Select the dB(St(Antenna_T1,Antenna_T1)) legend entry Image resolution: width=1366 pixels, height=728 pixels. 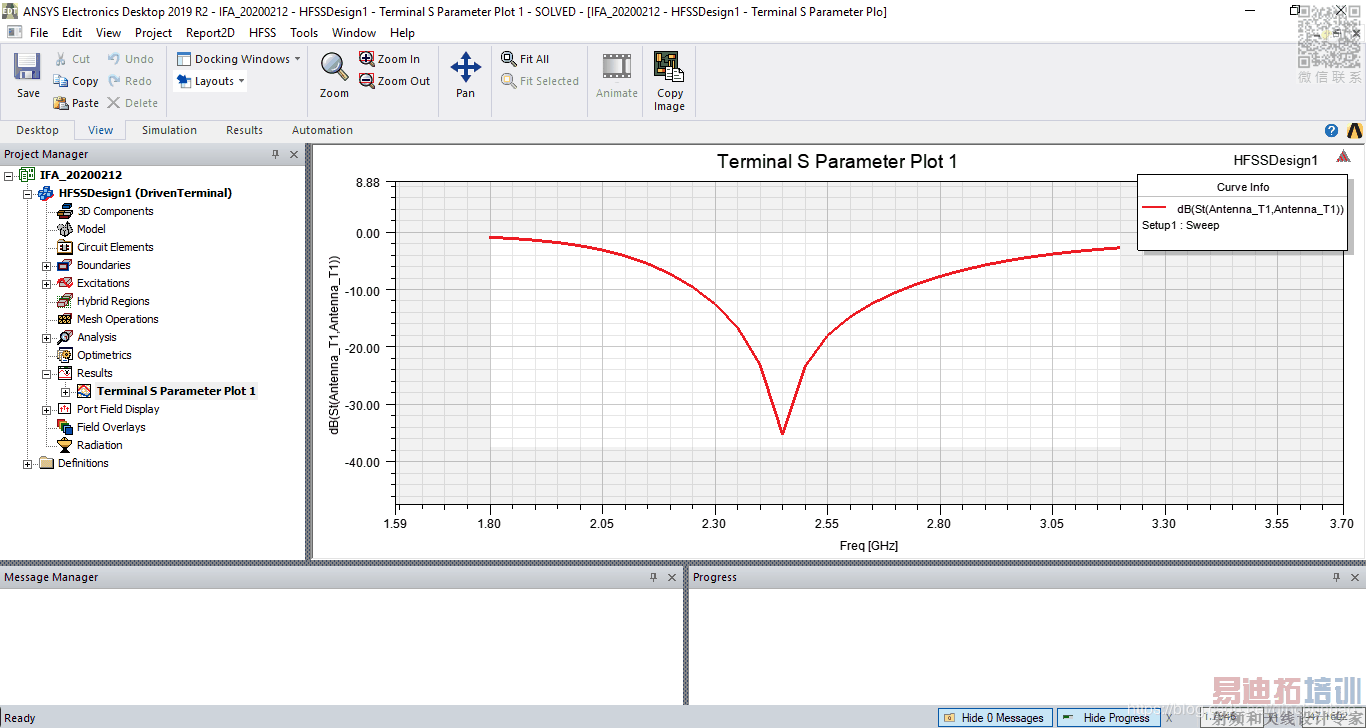point(1260,209)
